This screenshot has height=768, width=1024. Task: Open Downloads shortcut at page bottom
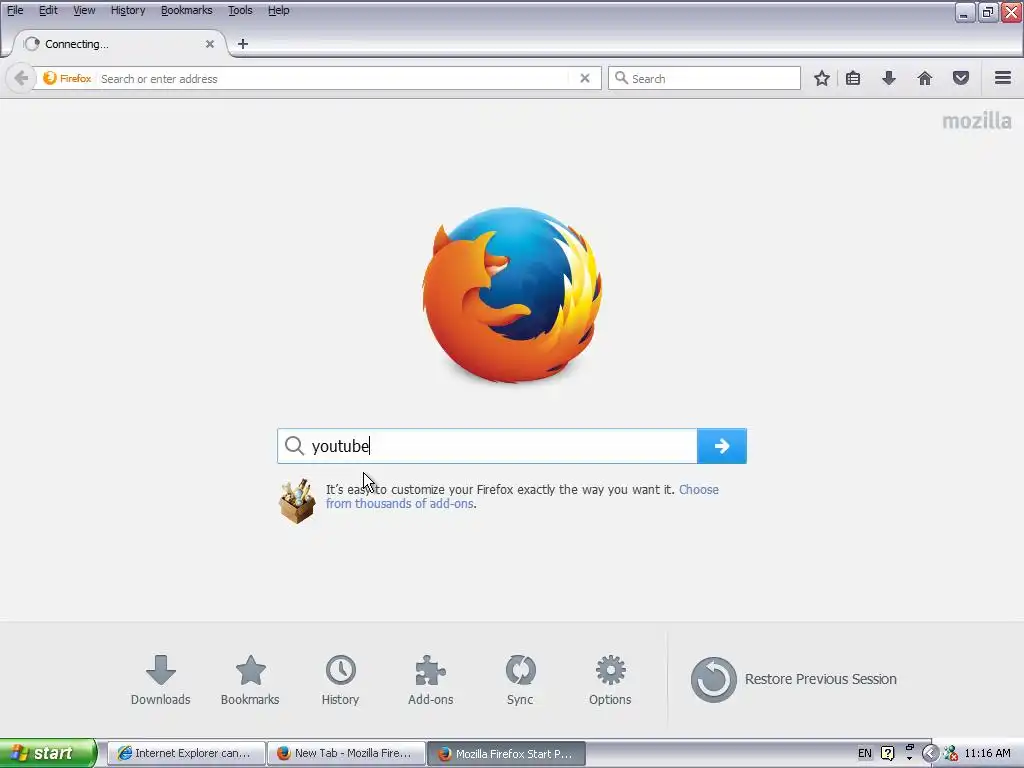click(x=161, y=680)
